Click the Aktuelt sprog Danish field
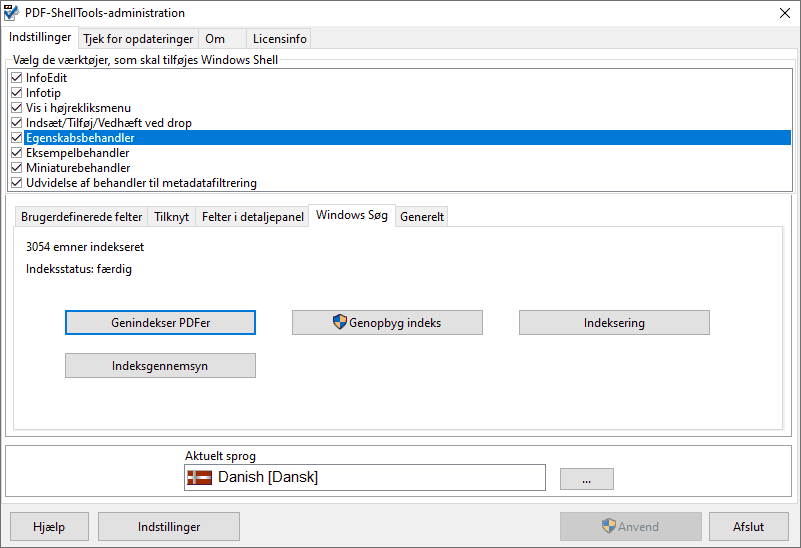 pos(365,478)
